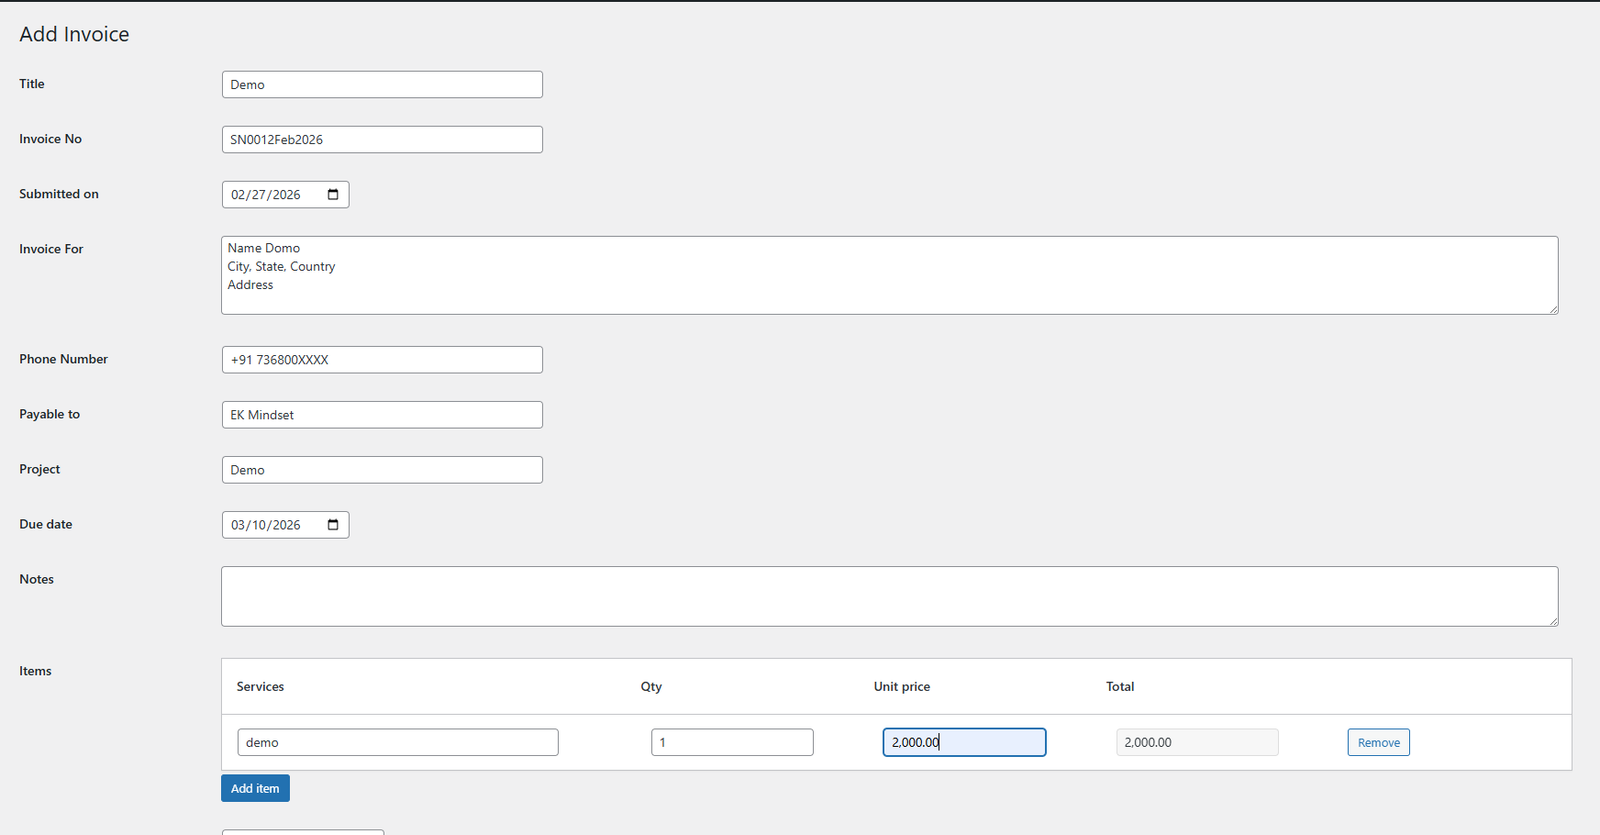Remove the demo item row
The width and height of the screenshot is (1600, 835).
pyautogui.click(x=1378, y=742)
